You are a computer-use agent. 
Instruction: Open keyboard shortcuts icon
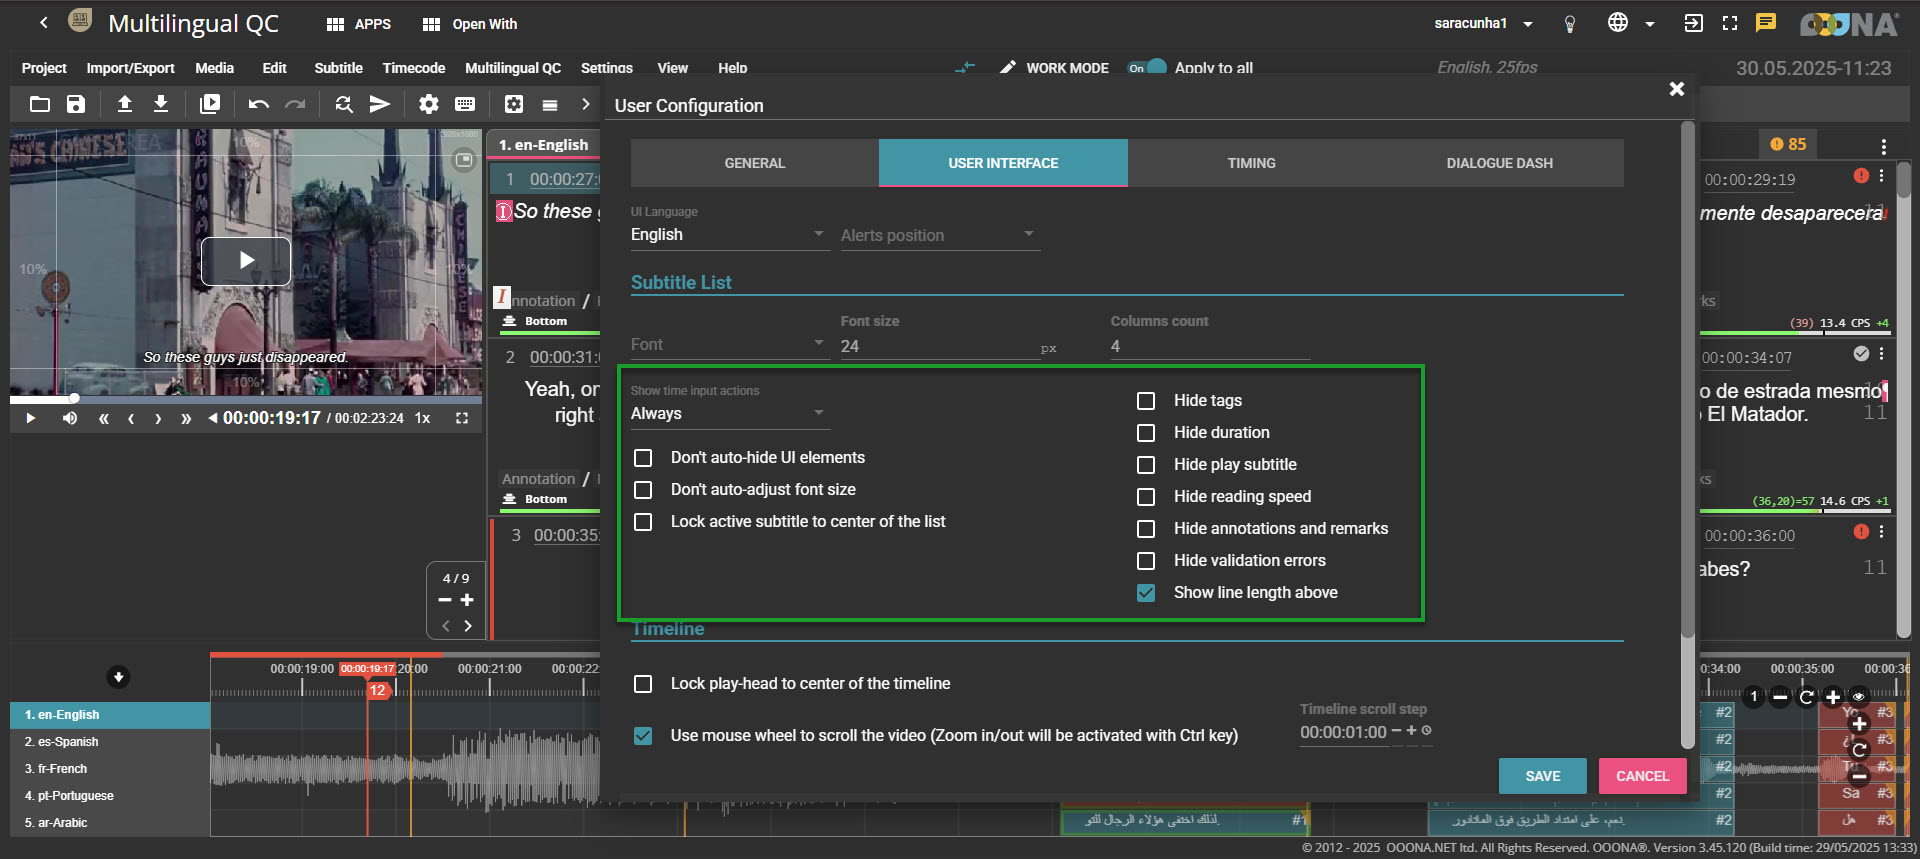(x=465, y=104)
